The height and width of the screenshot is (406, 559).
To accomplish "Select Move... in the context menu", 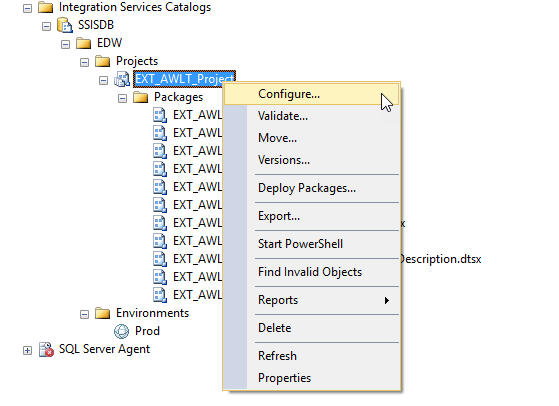I will click(312, 138).
